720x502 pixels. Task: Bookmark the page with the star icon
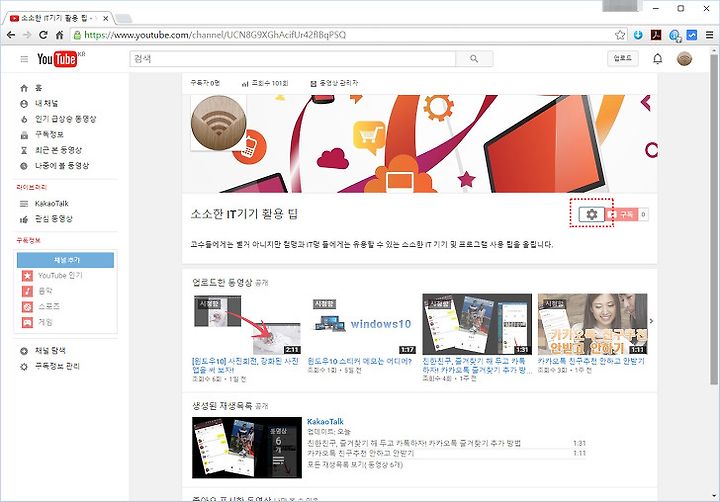click(620, 35)
